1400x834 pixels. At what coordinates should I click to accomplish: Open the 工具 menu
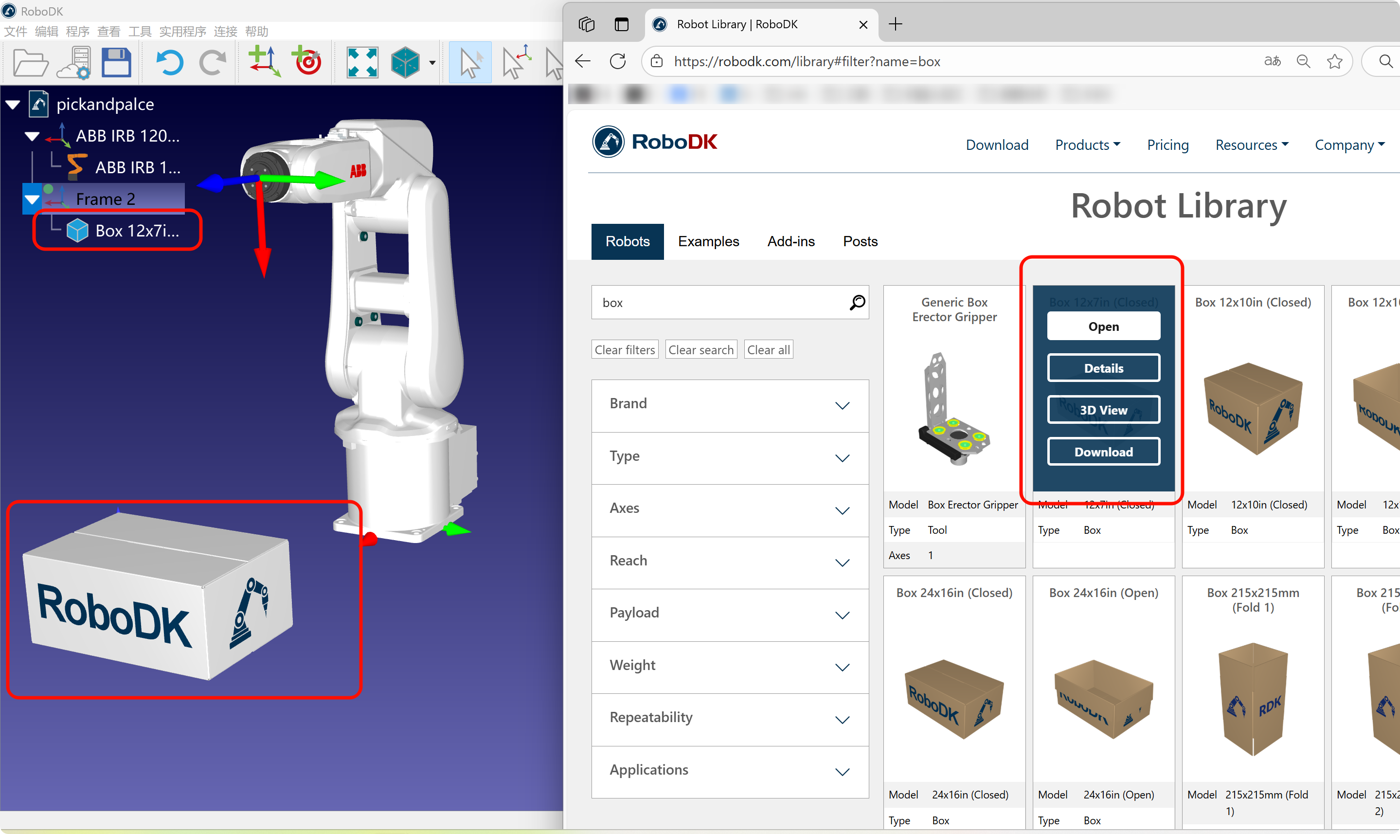tap(140, 32)
